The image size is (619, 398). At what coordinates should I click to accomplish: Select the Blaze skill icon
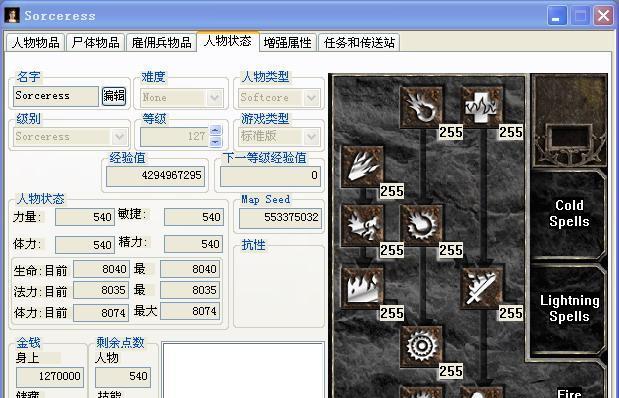362,225
